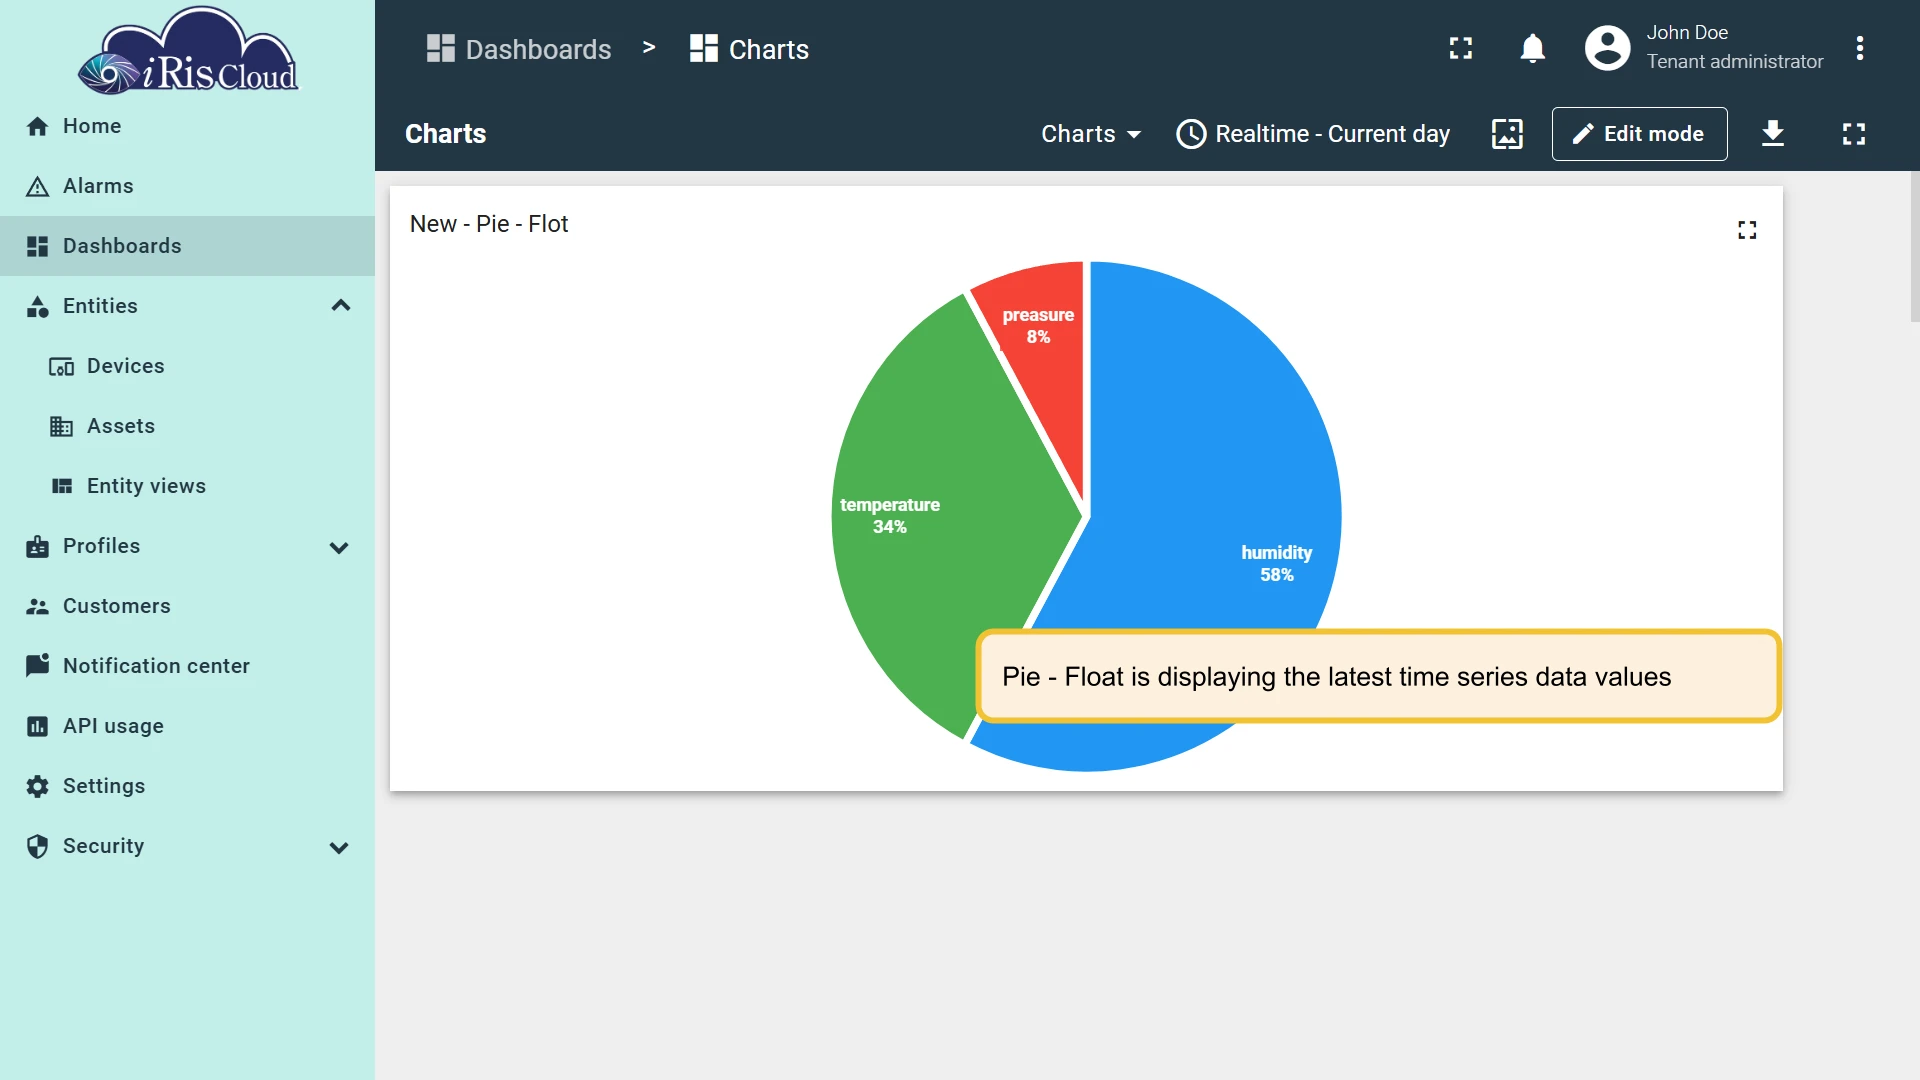1920x1080 pixels.
Task: Toggle fullscreen from top header bar
Action: pos(1461,48)
